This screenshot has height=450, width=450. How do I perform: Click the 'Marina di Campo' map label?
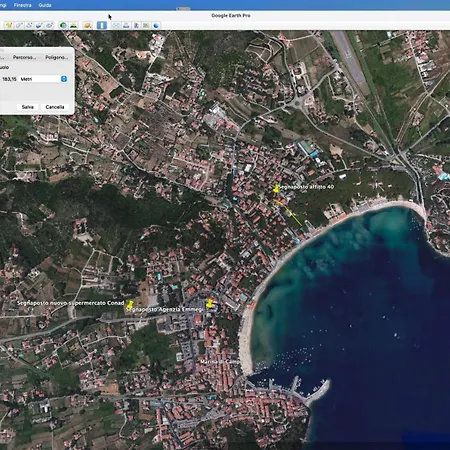(x=220, y=361)
